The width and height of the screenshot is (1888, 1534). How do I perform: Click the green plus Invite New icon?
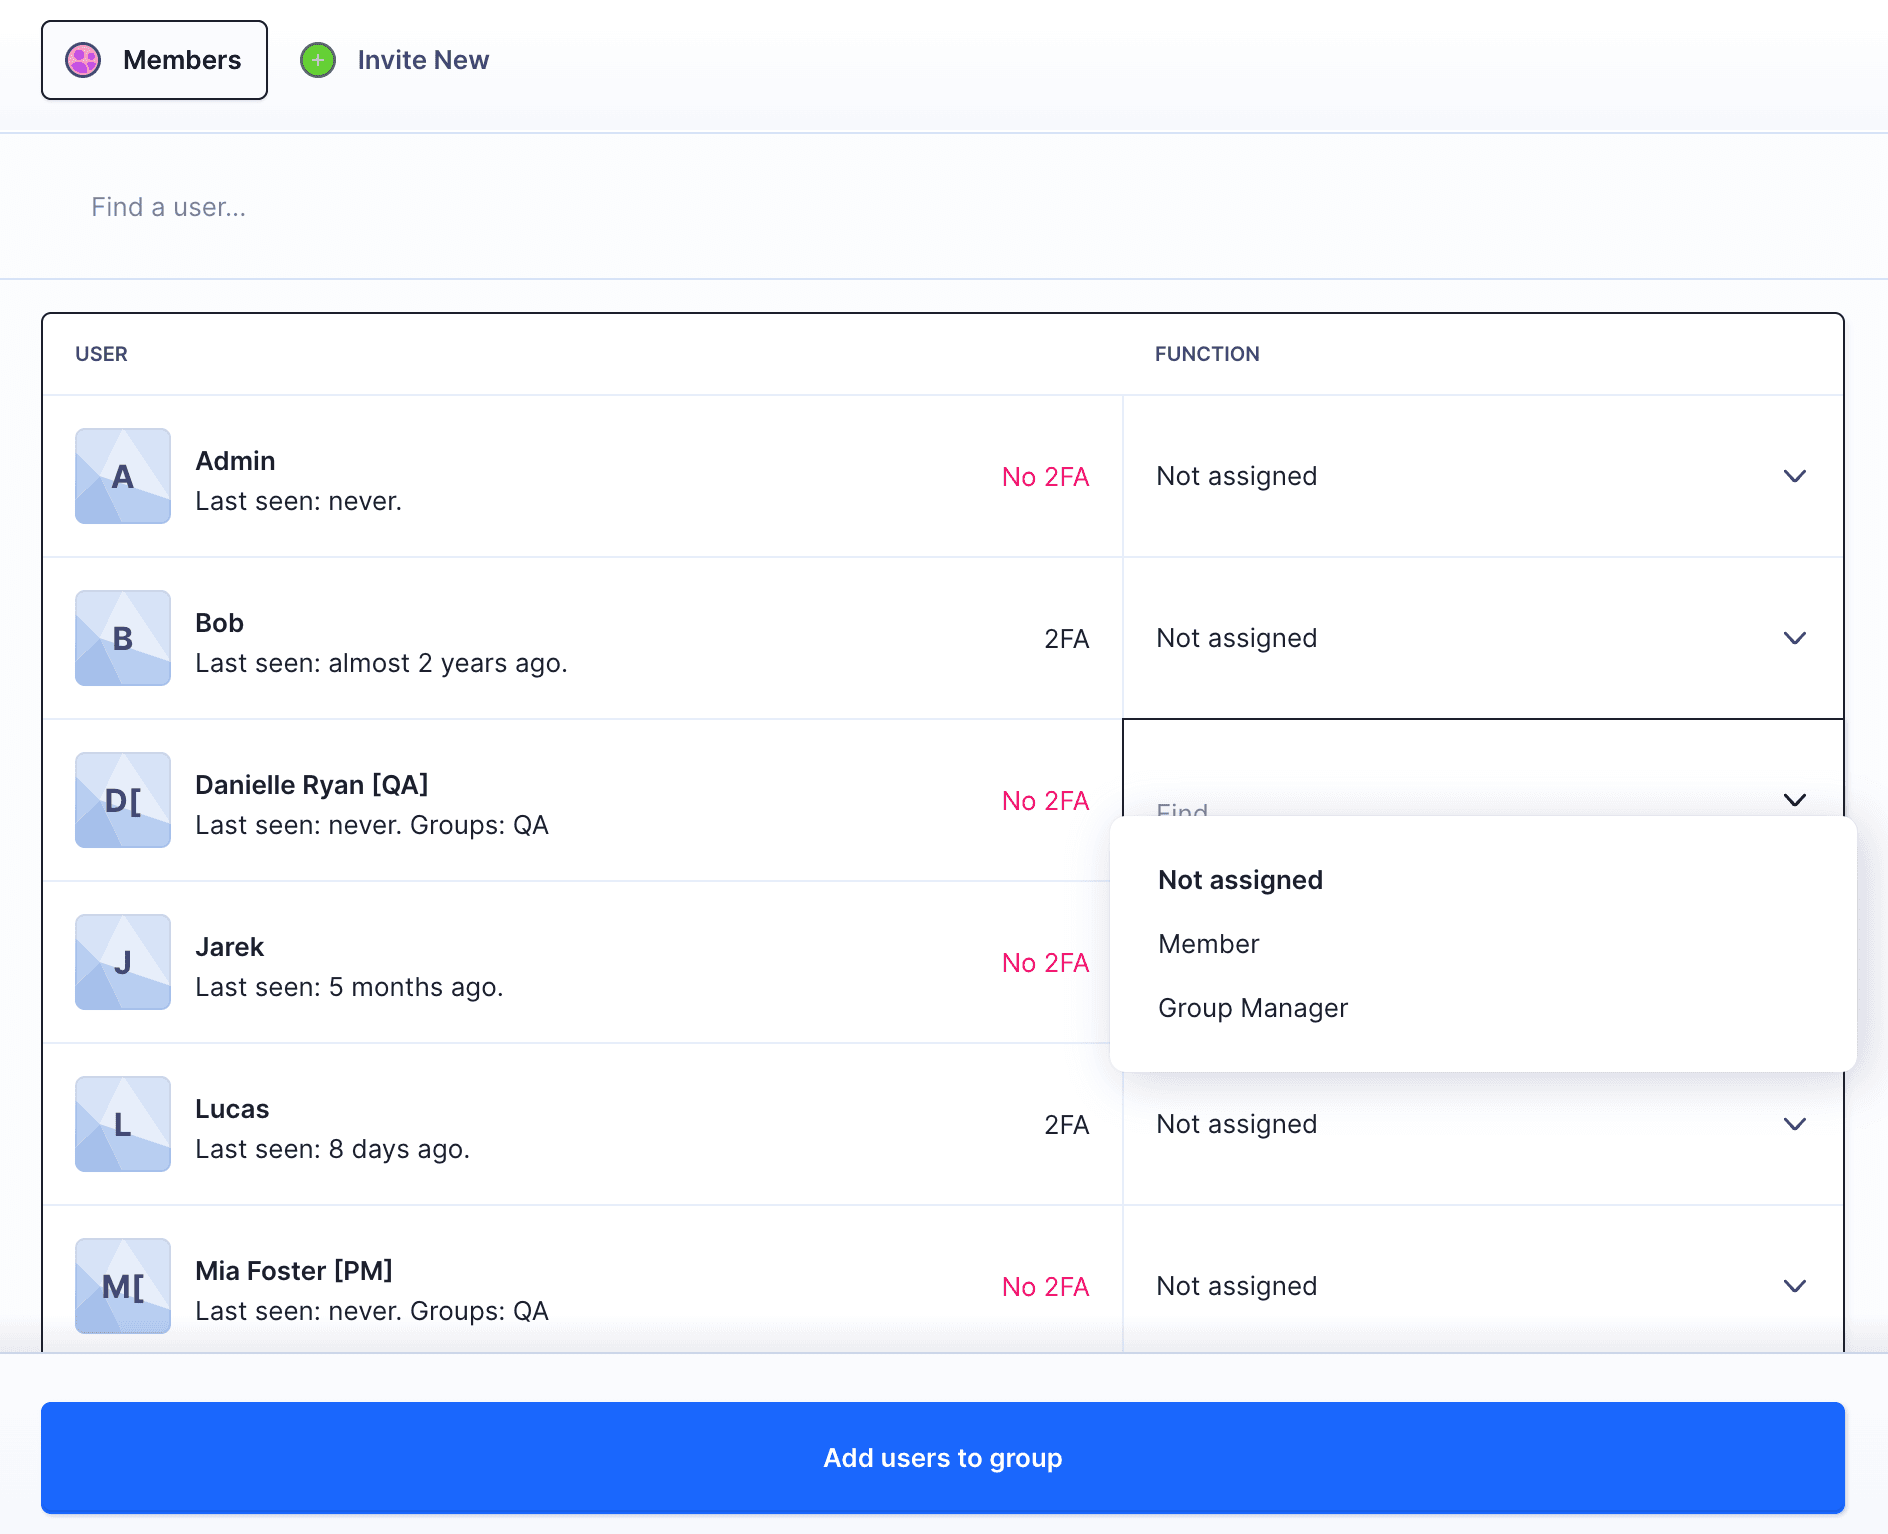coord(318,60)
